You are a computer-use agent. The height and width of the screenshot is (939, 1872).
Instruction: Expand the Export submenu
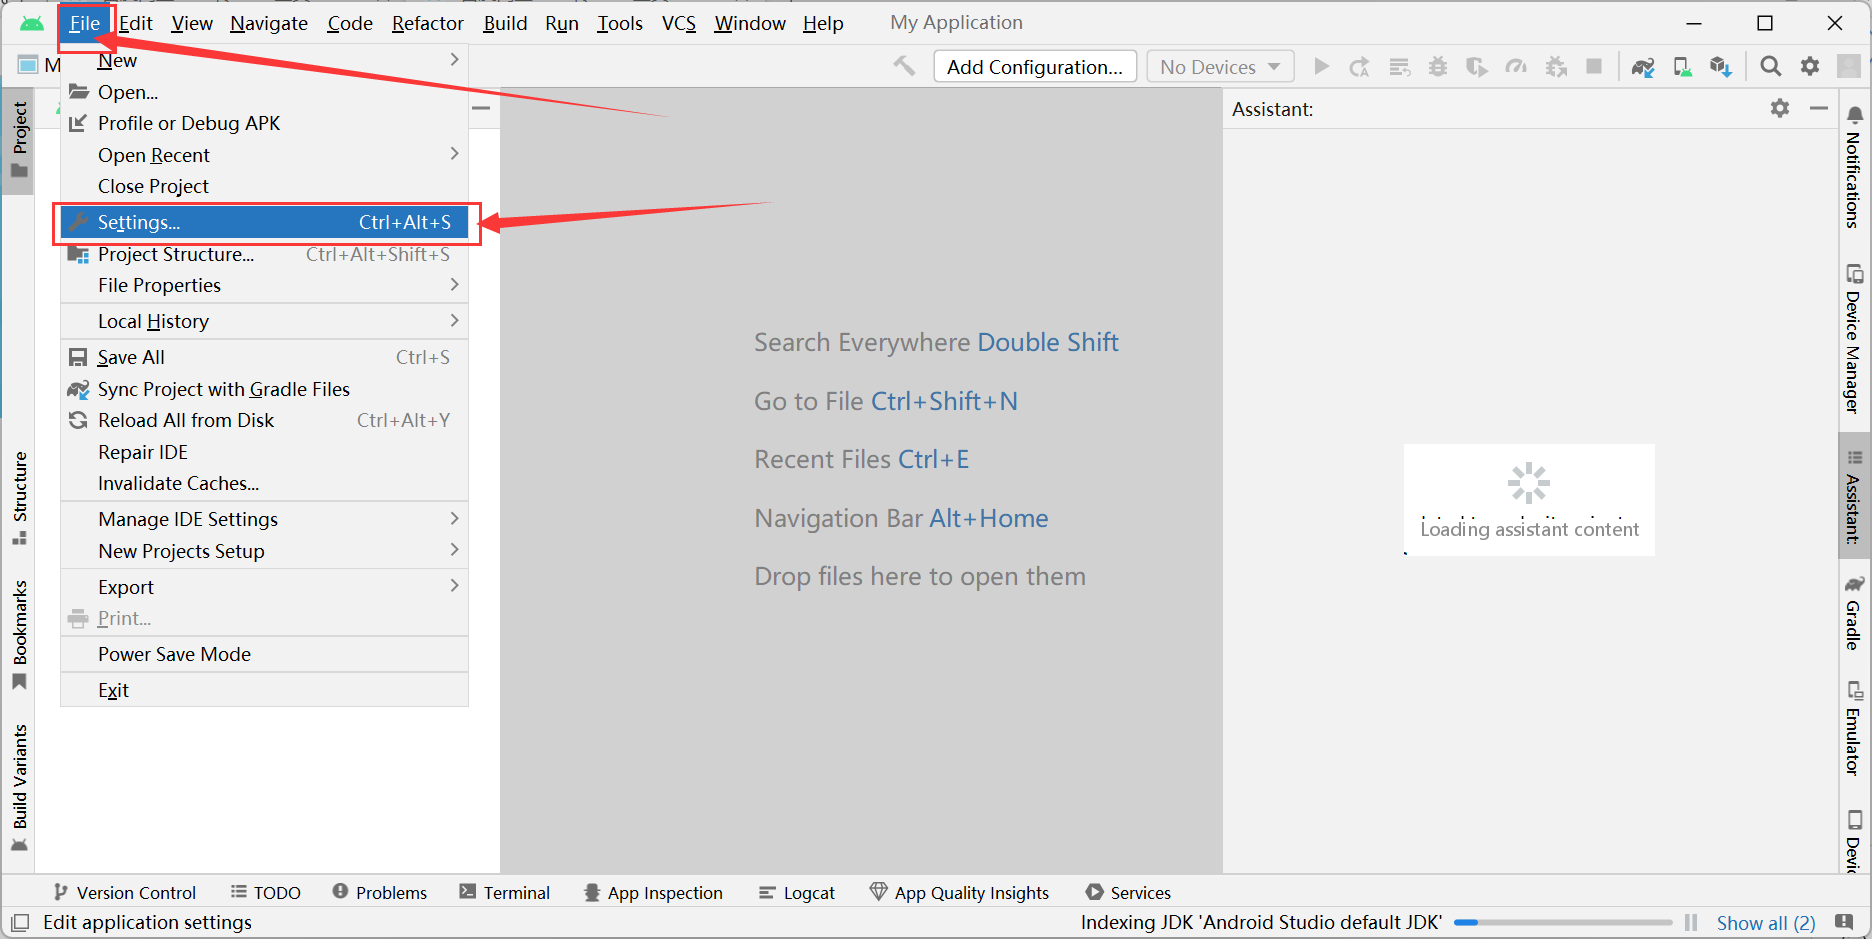(x=264, y=587)
